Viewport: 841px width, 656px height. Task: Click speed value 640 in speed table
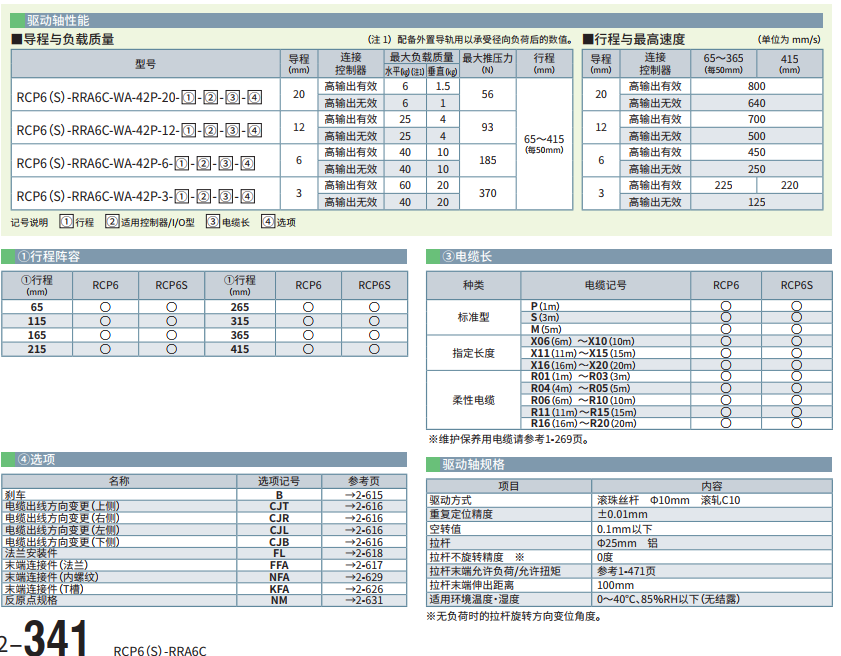point(756,103)
